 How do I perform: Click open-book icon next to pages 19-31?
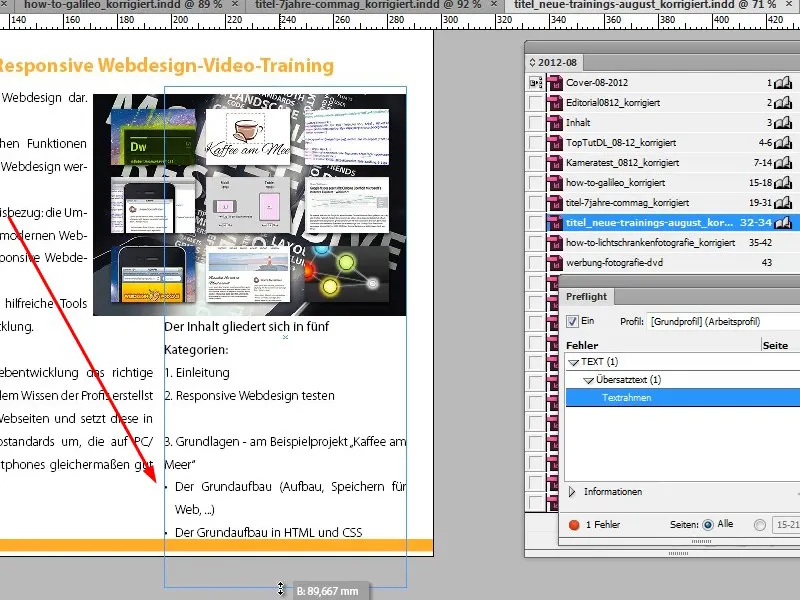[x=783, y=203]
